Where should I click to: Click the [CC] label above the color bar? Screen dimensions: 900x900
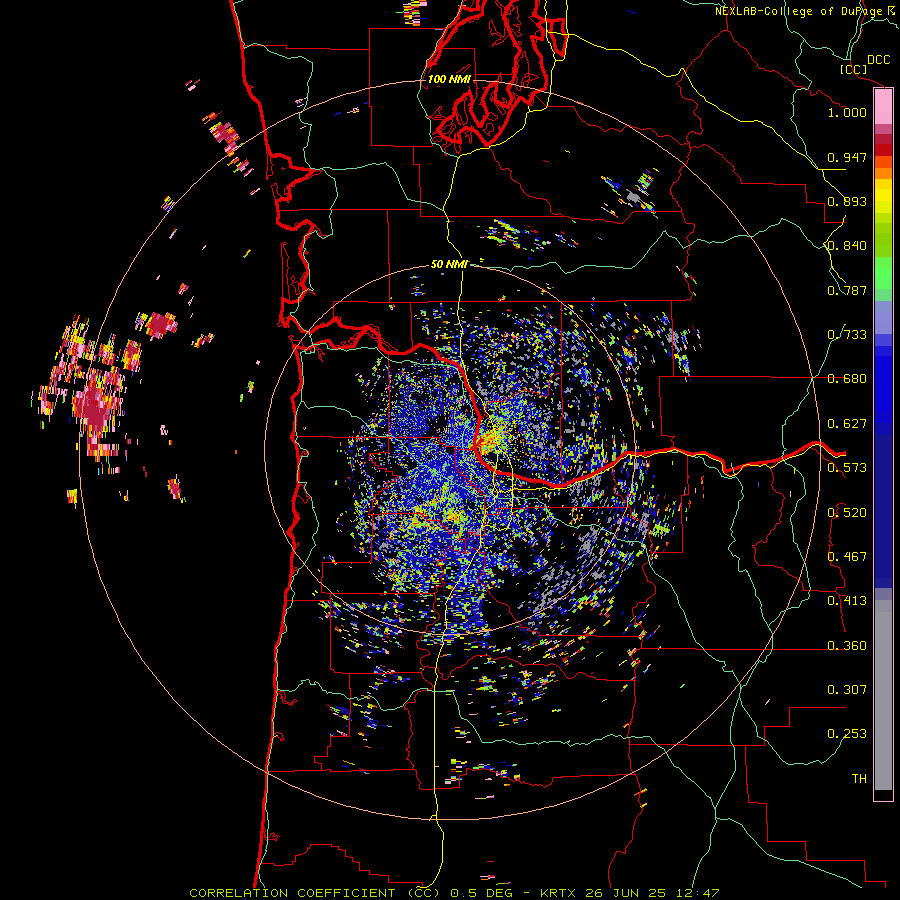point(853,69)
